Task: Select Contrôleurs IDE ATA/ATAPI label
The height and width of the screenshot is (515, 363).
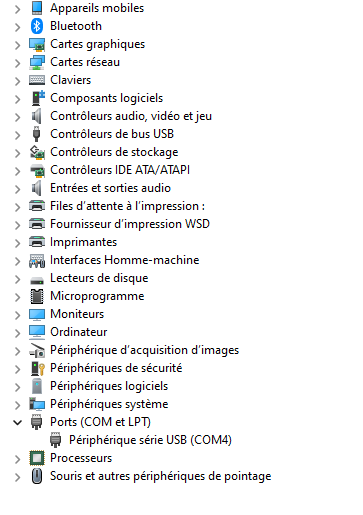Action: click(x=120, y=170)
